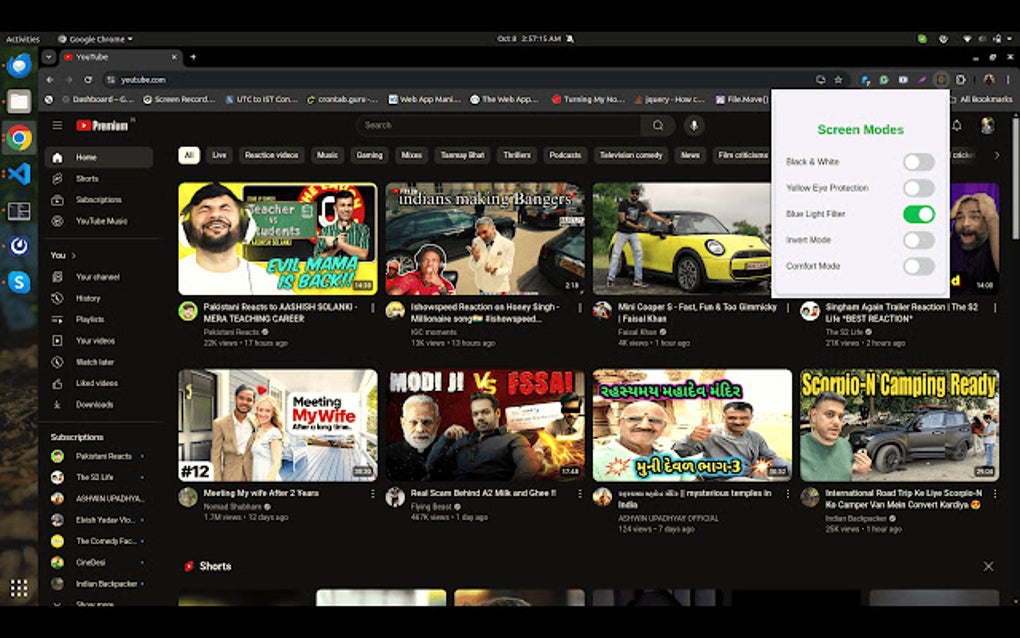Launch Visual Studio Code from dock
The width and height of the screenshot is (1020, 638).
click(19, 174)
